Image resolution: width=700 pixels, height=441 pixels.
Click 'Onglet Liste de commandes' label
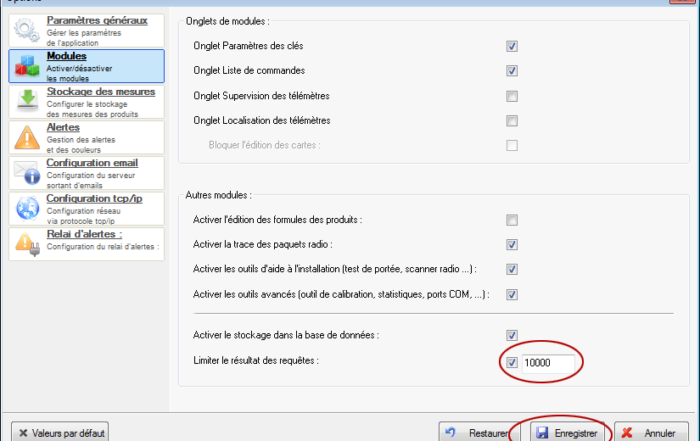point(249,71)
